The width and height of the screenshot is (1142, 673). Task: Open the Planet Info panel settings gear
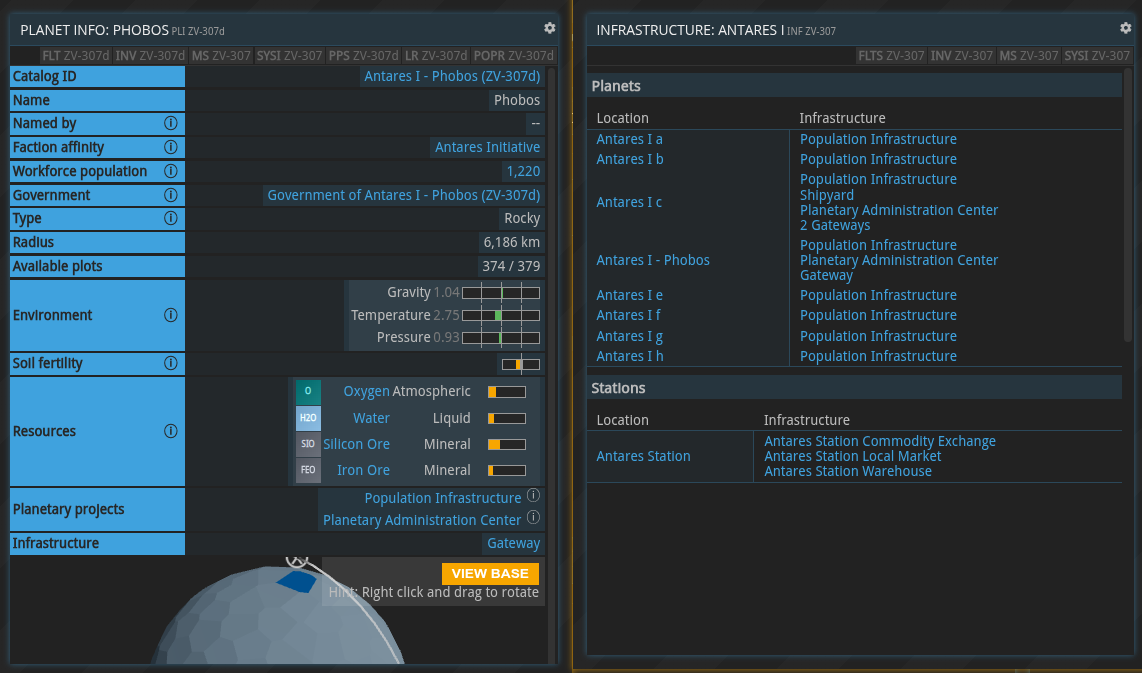[549, 28]
